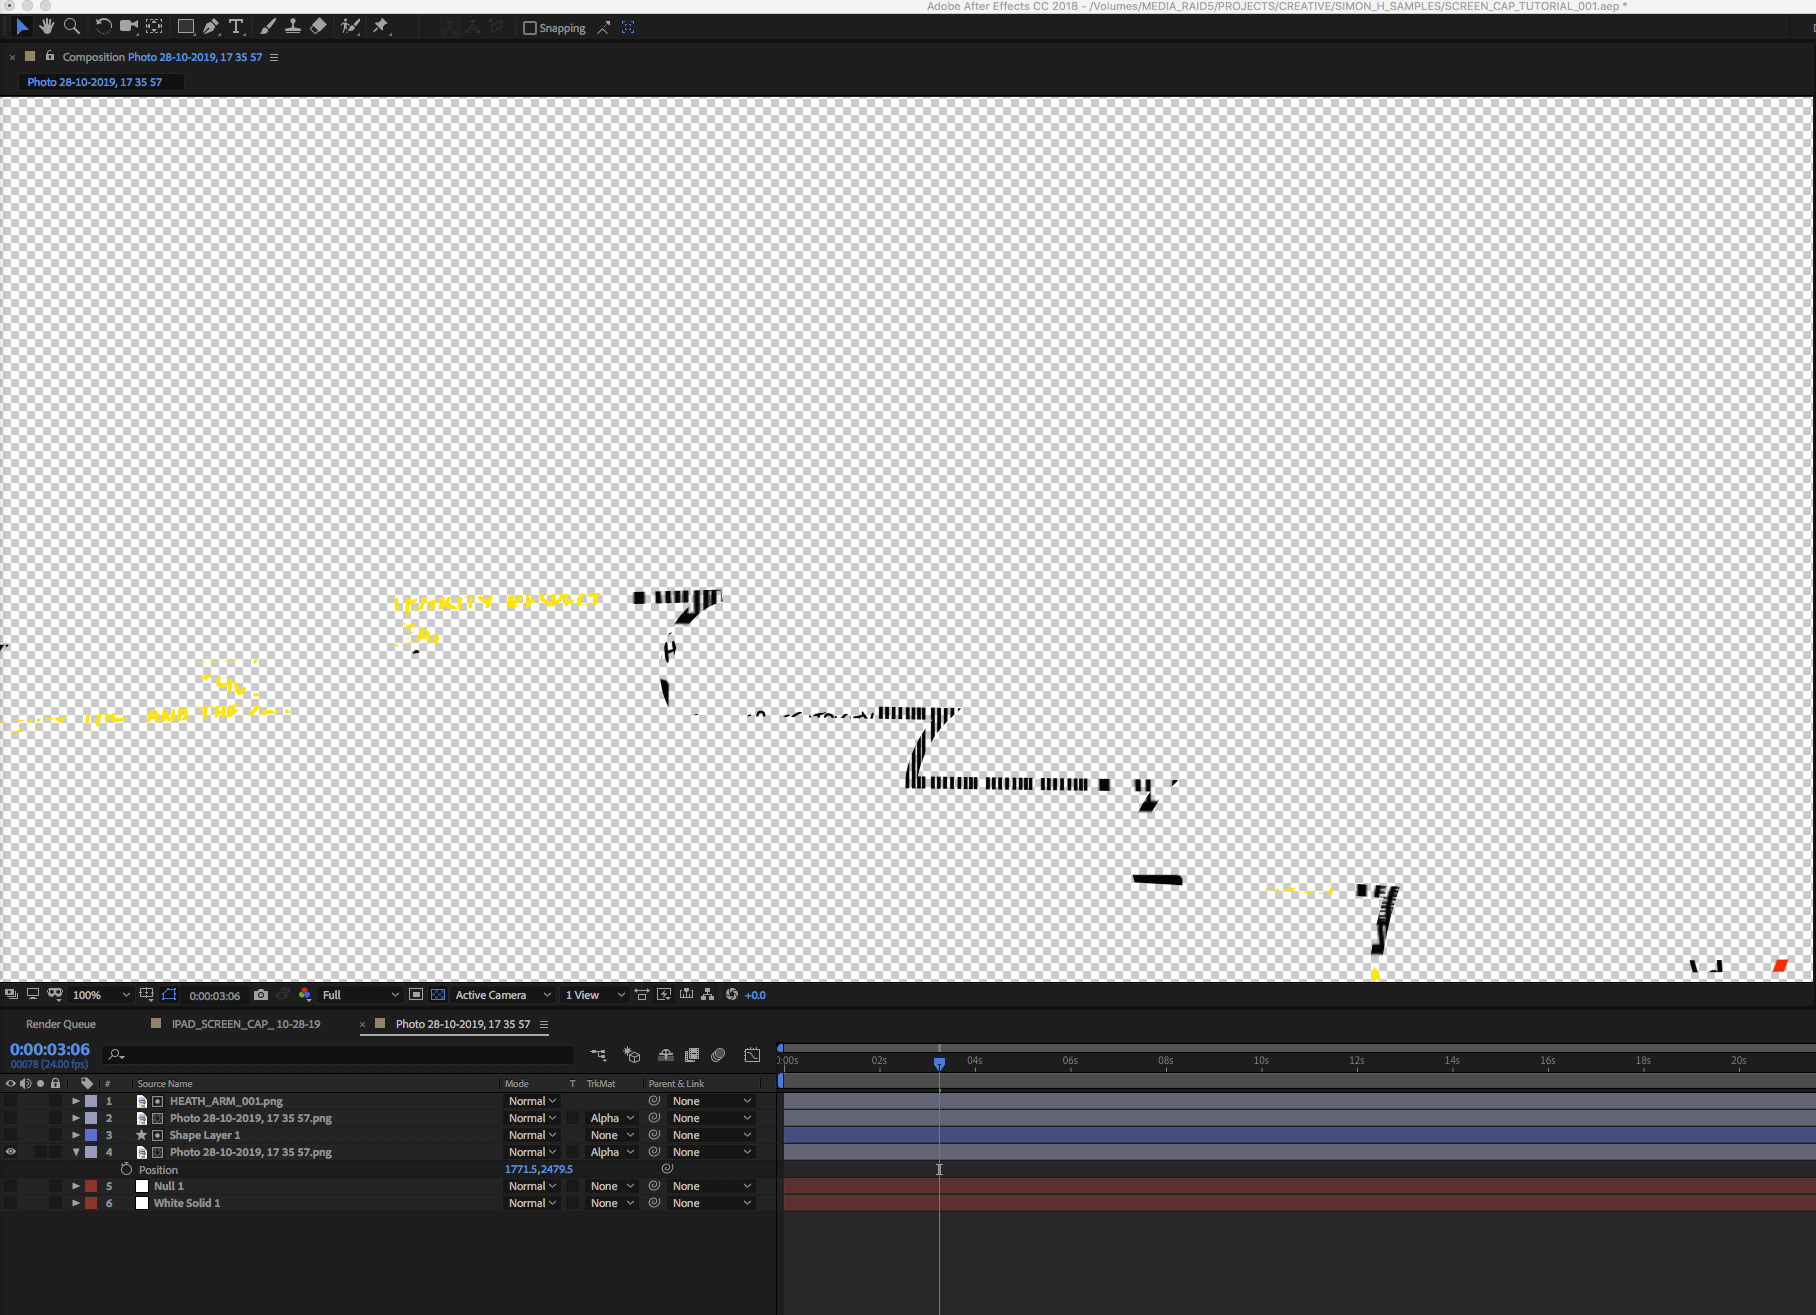Viewport: 1816px width, 1315px height.
Task: Select the Puppet Pin tool
Action: (x=381, y=27)
